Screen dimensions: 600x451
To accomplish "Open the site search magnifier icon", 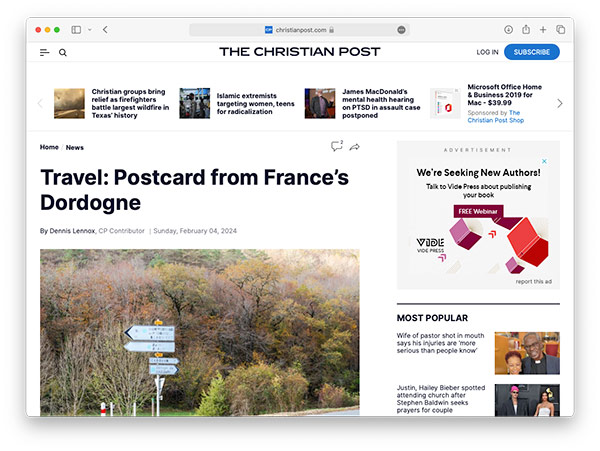I will [x=63, y=53].
